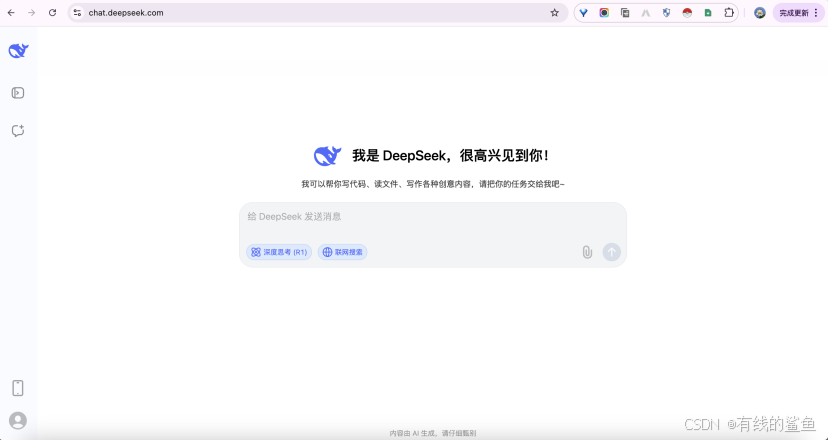Click the site info icon in address bar
The image size is (828, 440).
pyautogui.click(x=78, y=13)
